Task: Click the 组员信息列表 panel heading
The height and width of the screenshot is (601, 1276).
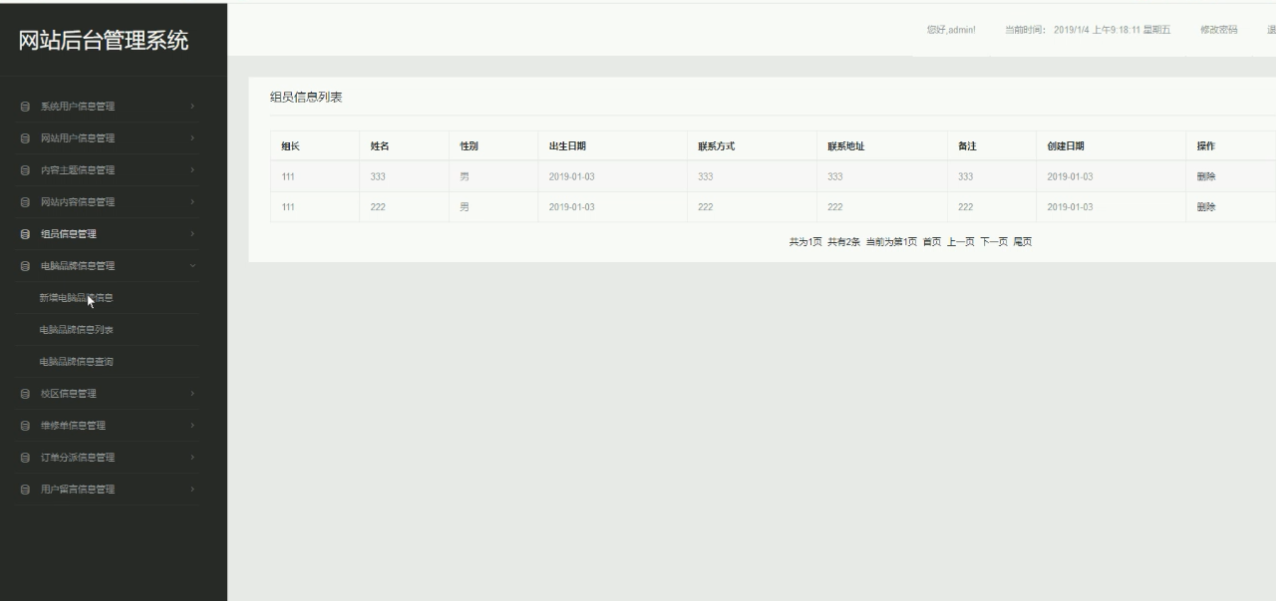Action: [x=306, y=96]
